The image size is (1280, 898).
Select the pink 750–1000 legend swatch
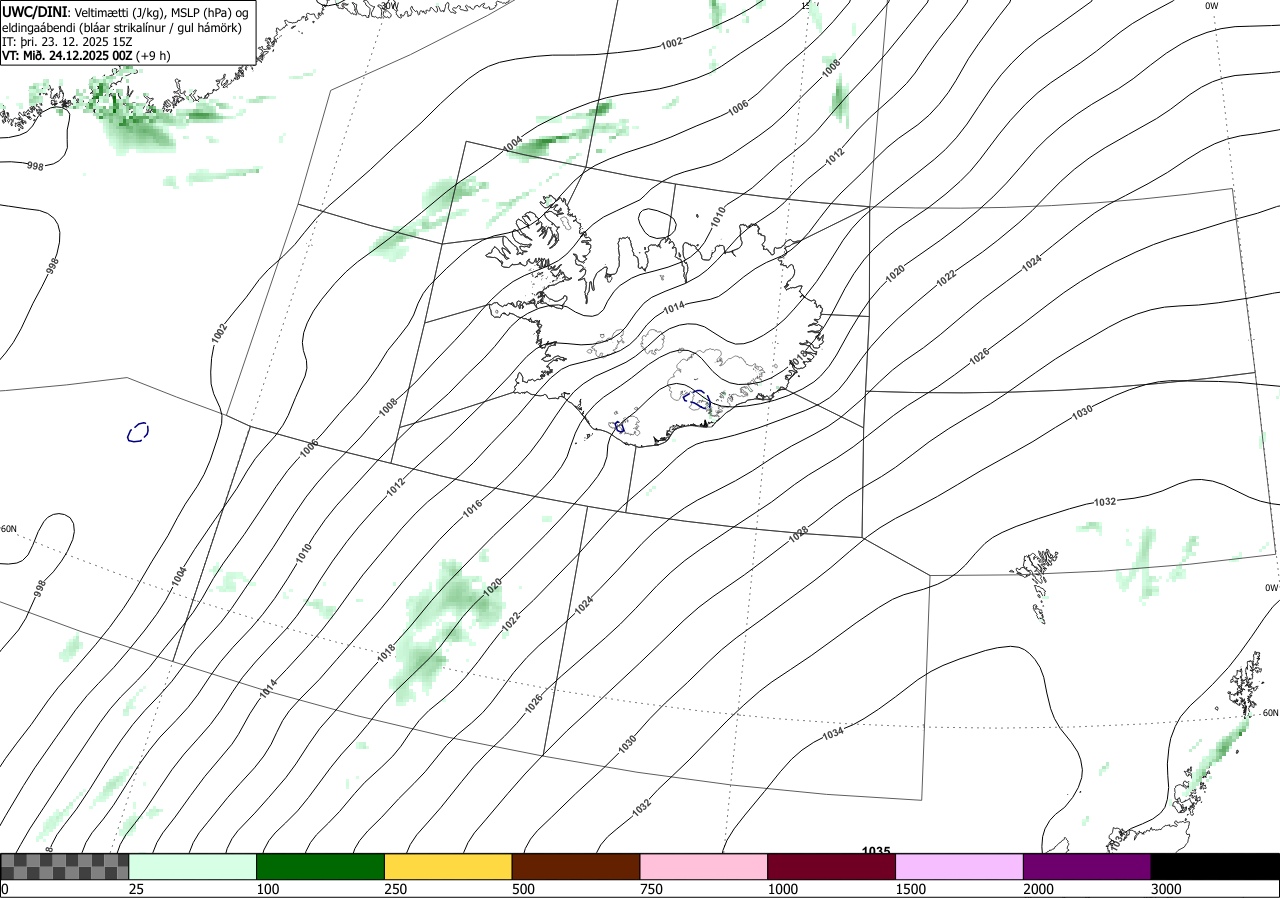[x=704, y=866]
